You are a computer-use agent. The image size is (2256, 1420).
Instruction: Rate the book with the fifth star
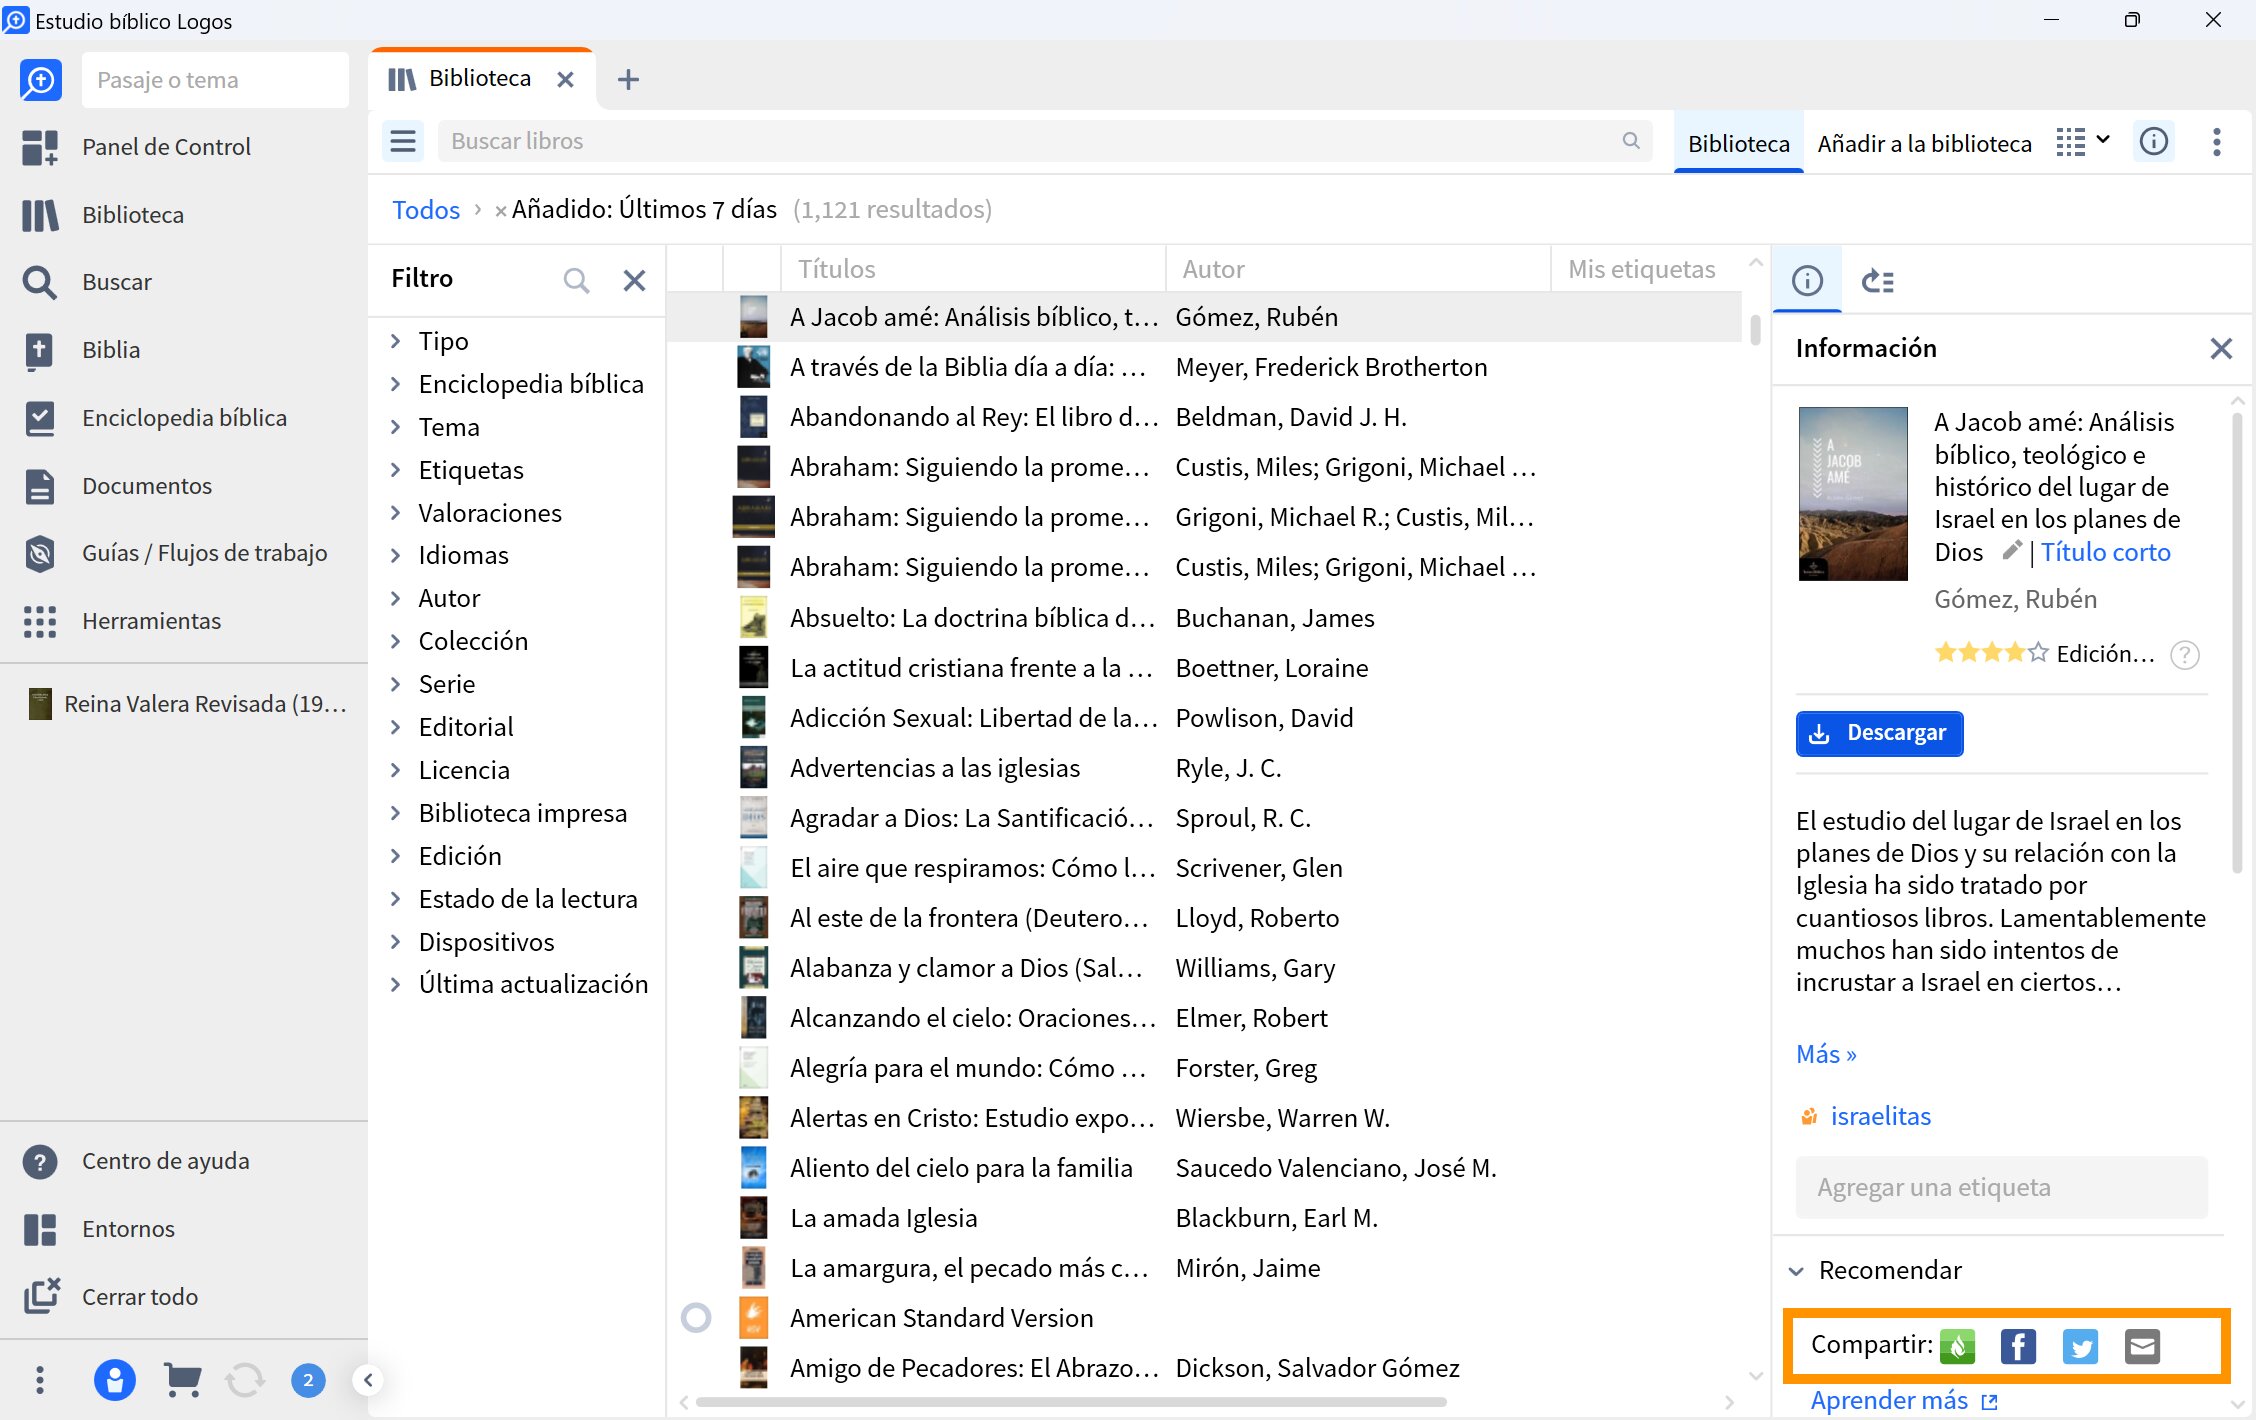click(x=2038, y=653)
